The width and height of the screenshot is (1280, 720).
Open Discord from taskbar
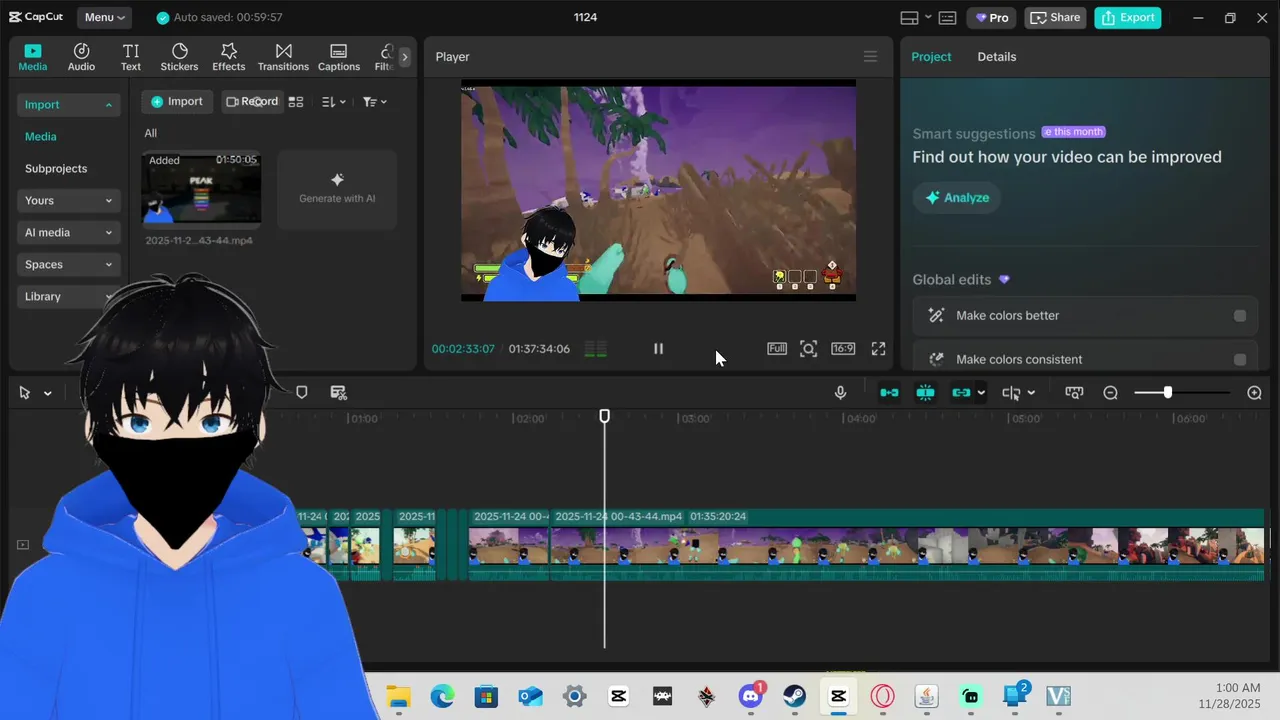tap(750, 697)
